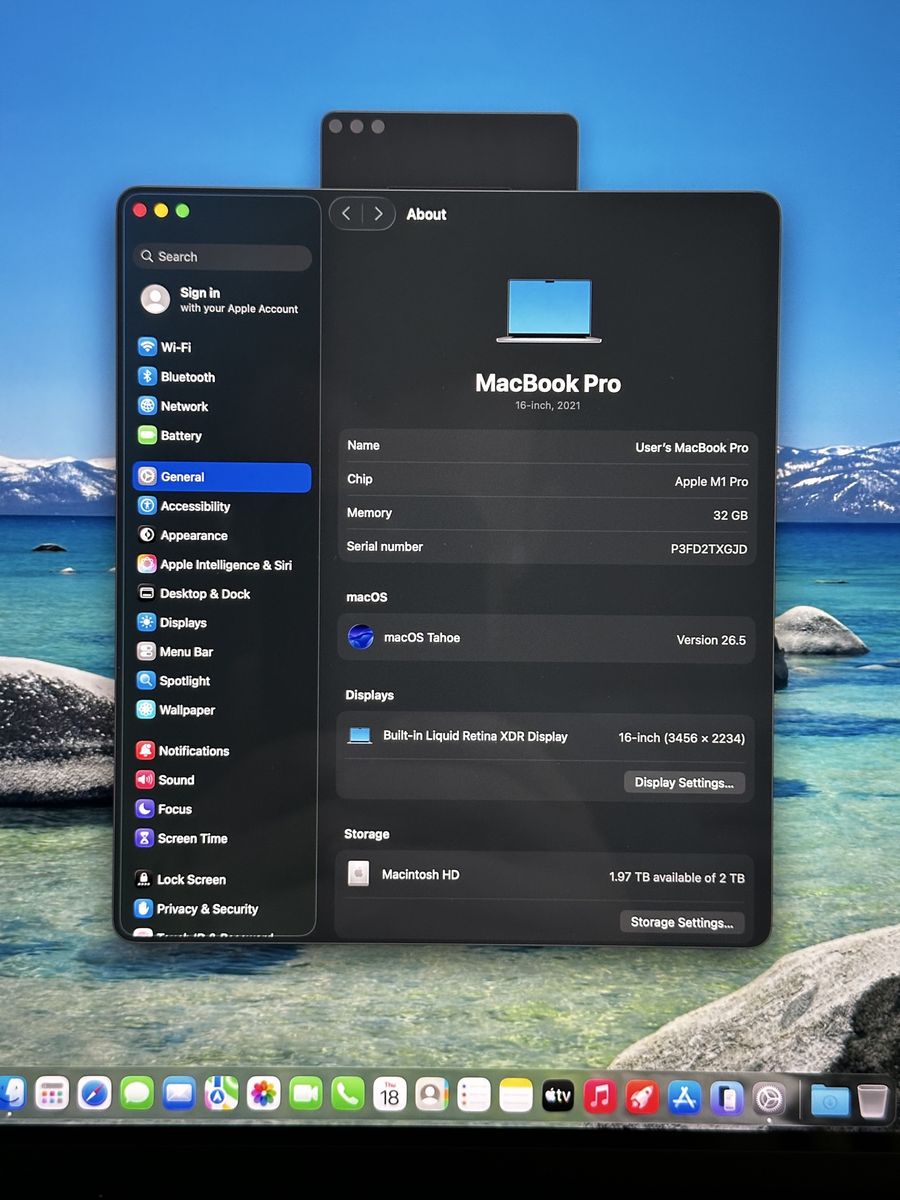Screen dimensions: 900x1200
Task: Go forward with the right chevron
Action: [378, 213]
